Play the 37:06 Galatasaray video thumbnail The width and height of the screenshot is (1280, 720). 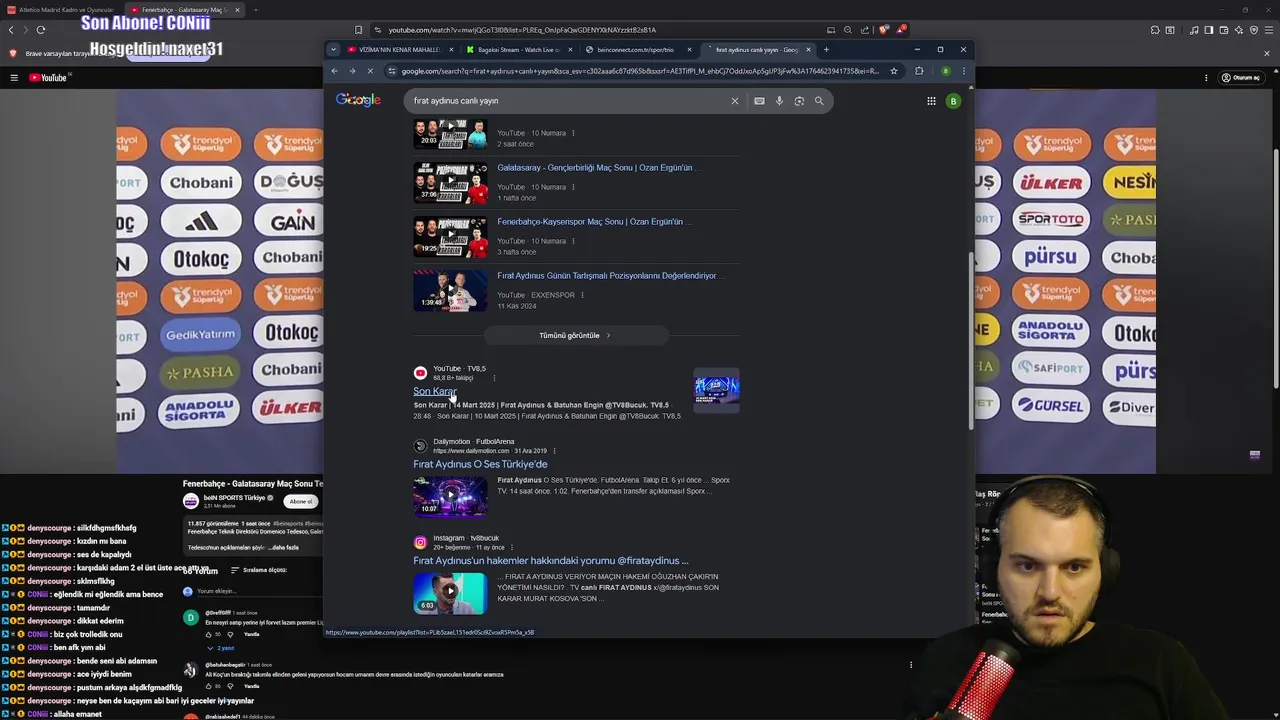click(x=451, y=183)
